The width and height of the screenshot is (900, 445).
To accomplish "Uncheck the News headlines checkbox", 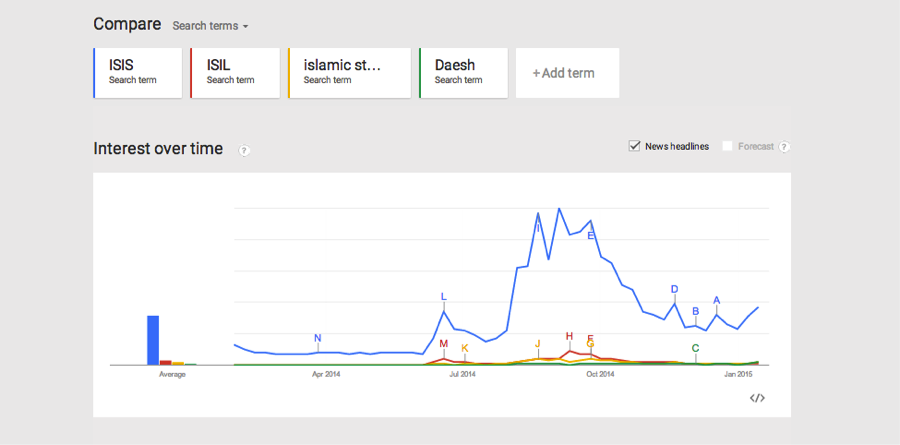I will tap(634, 146).
